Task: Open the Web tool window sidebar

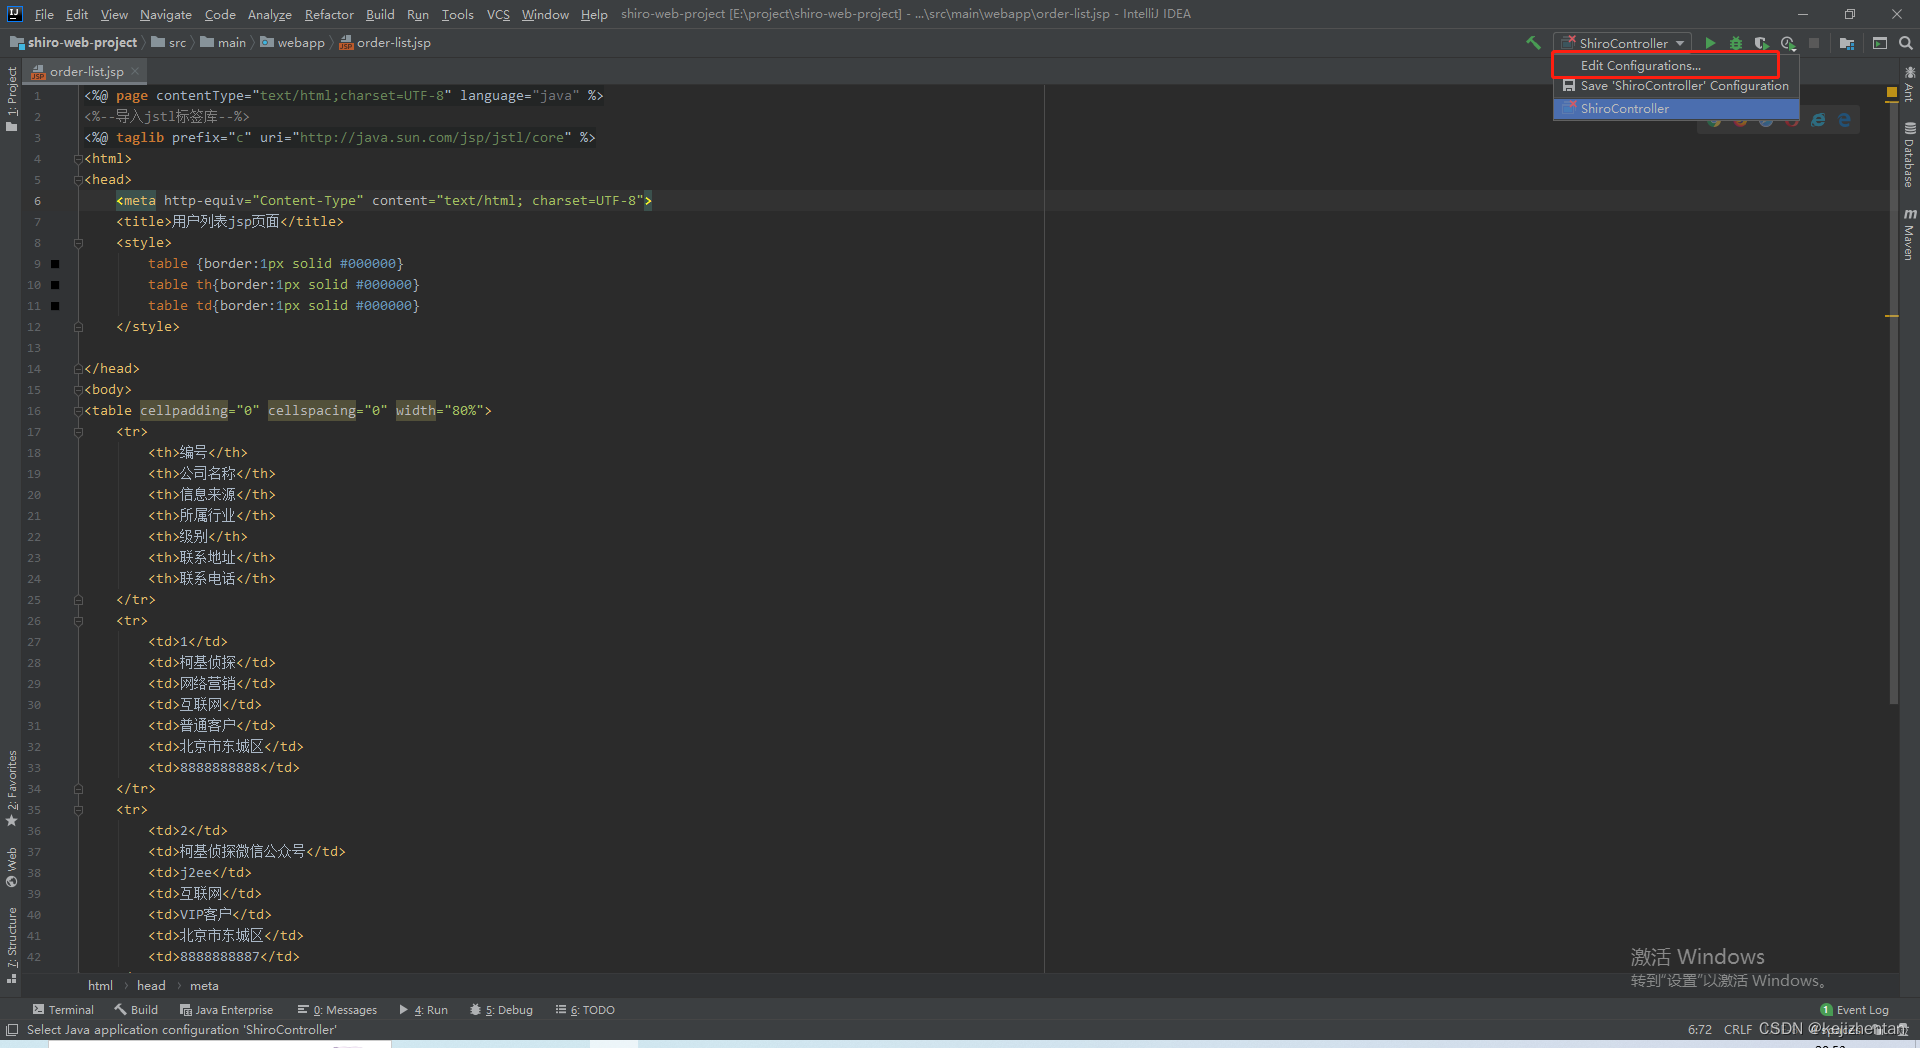Action: coord(11,868)
